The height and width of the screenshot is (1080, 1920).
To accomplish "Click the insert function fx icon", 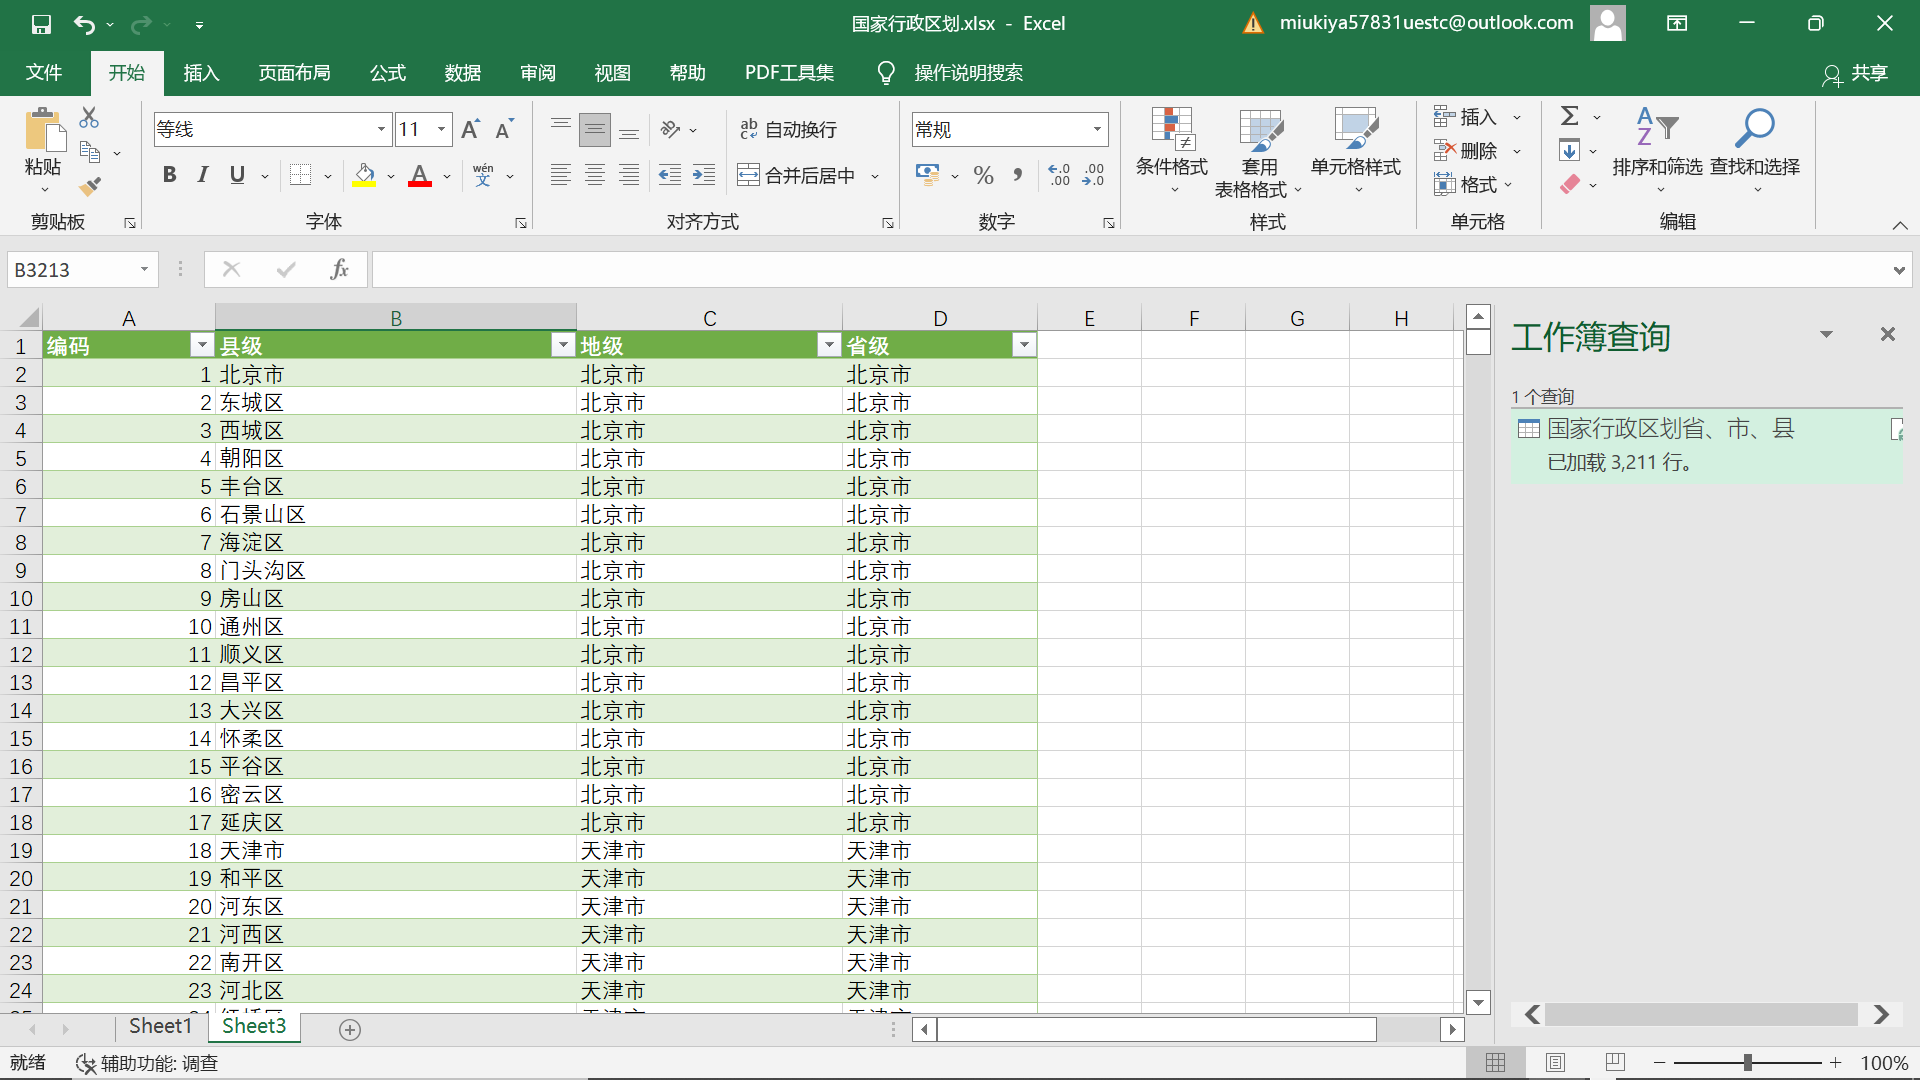I will point(339,269).
